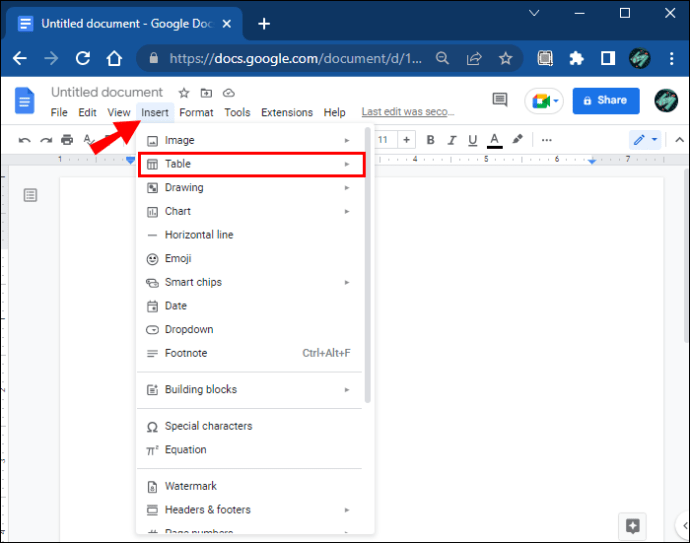
Task: Click the Google Docs home icon
Action: coord(25,101)
